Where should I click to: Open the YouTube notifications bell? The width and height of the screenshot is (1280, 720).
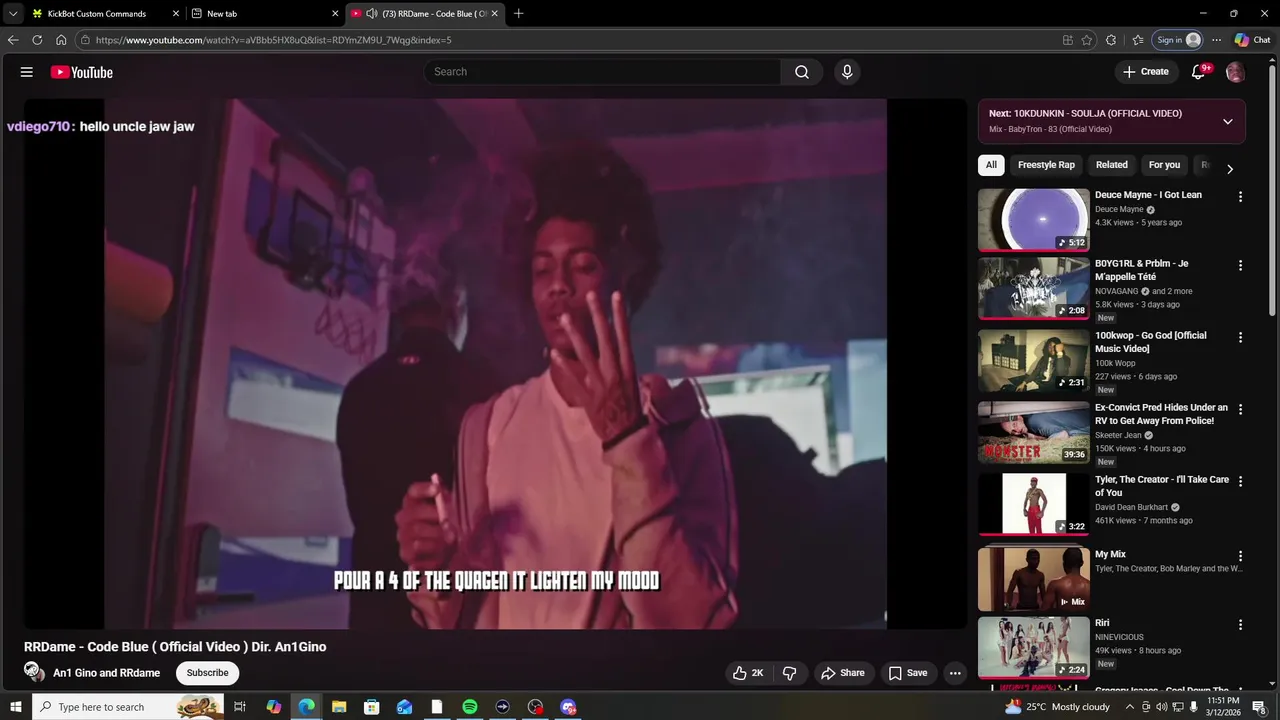(1198, 72)
